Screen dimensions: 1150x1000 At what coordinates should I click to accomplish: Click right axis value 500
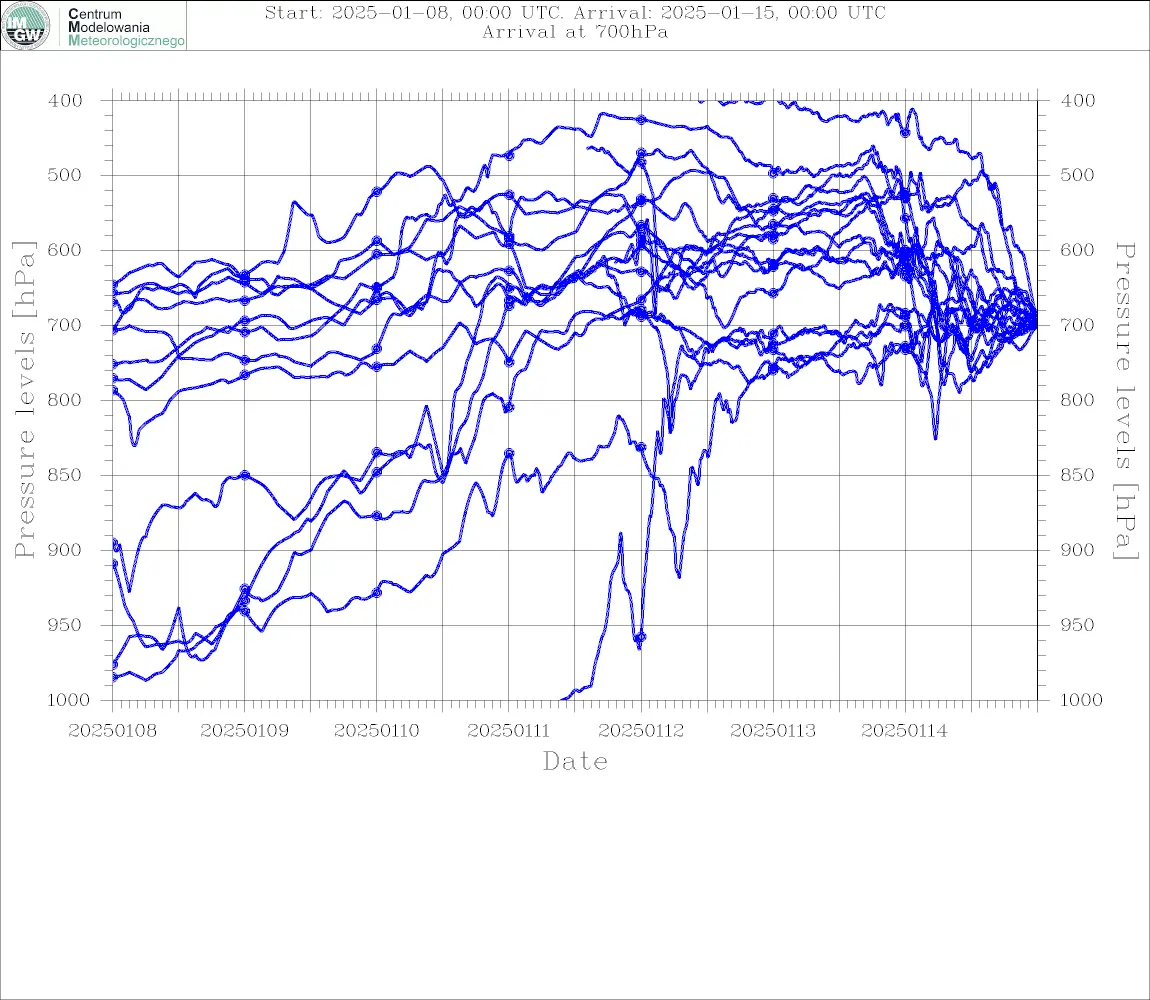[1077, 175]
